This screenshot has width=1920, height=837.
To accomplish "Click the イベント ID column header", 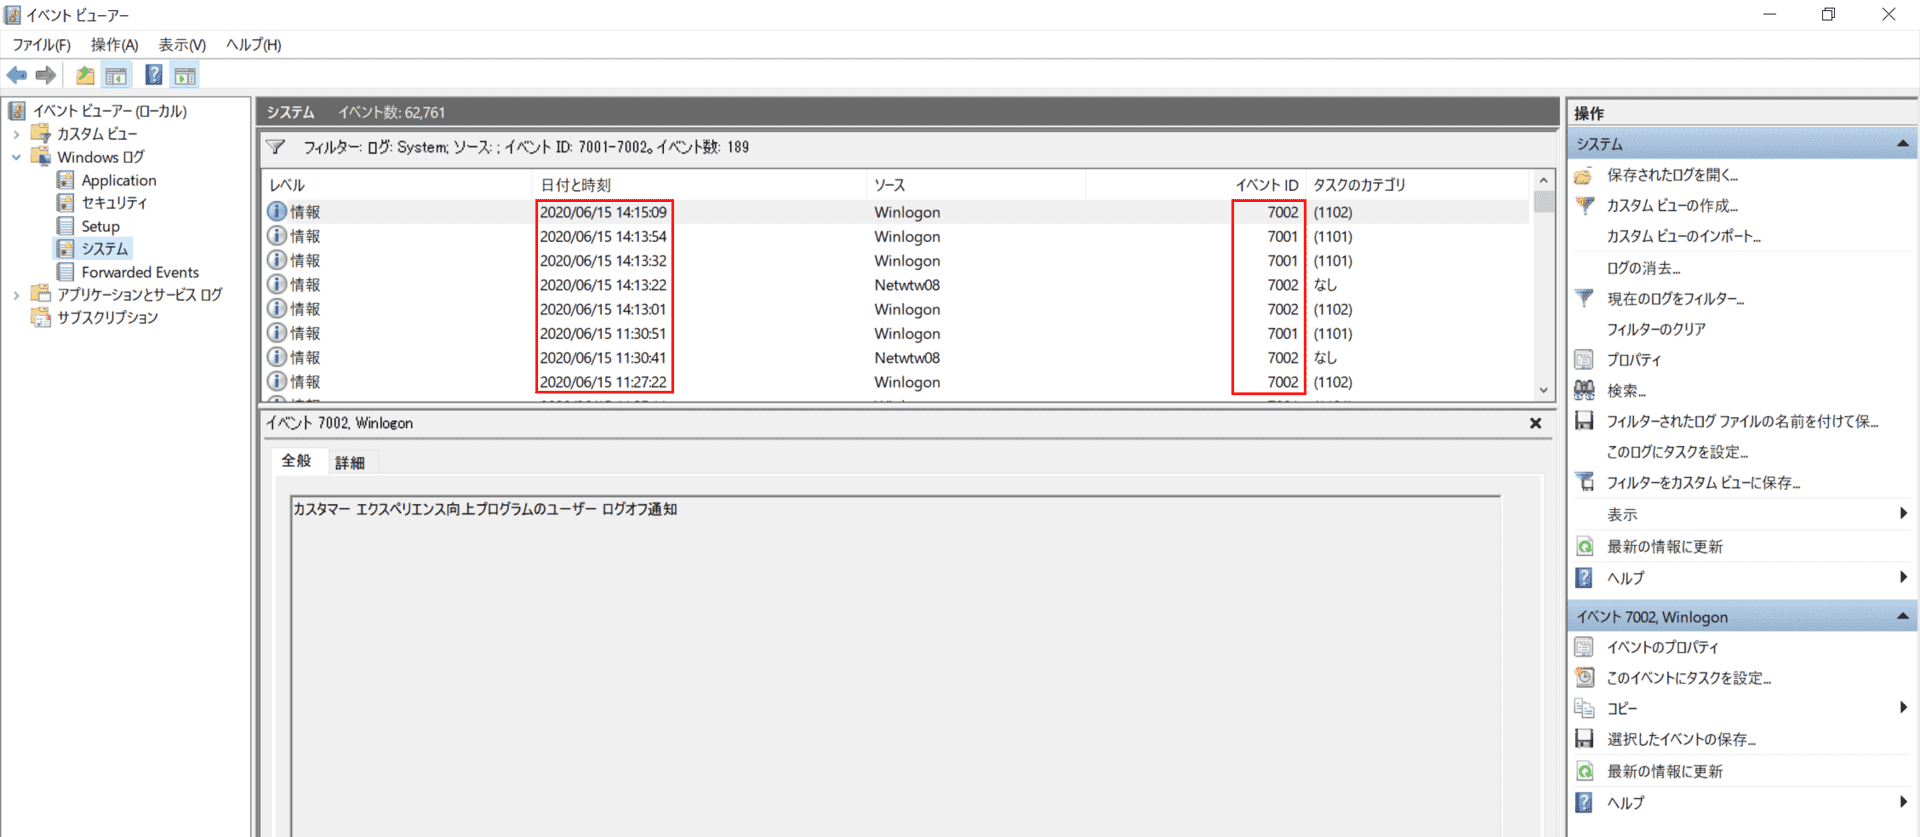I will [x=1196, y=185].
